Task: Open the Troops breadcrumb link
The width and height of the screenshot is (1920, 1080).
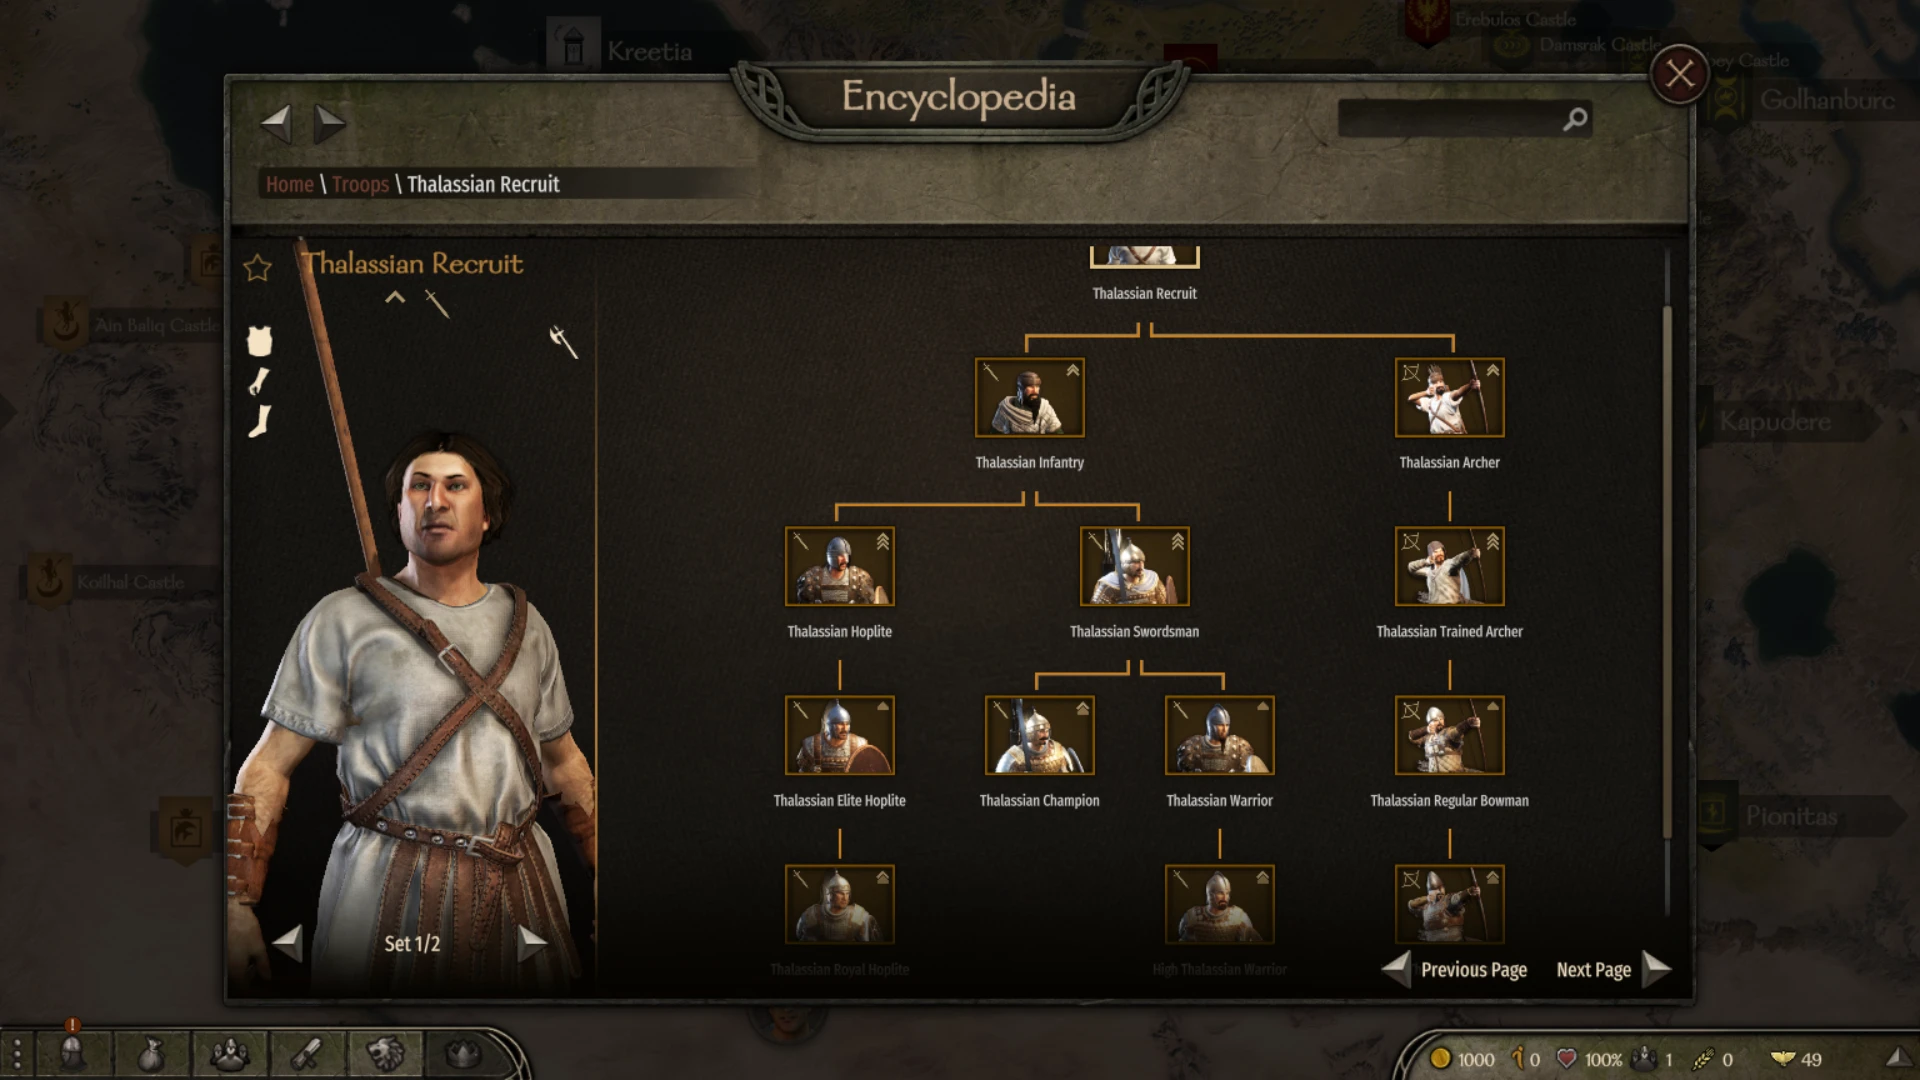Action: click(x=360, y=184)
